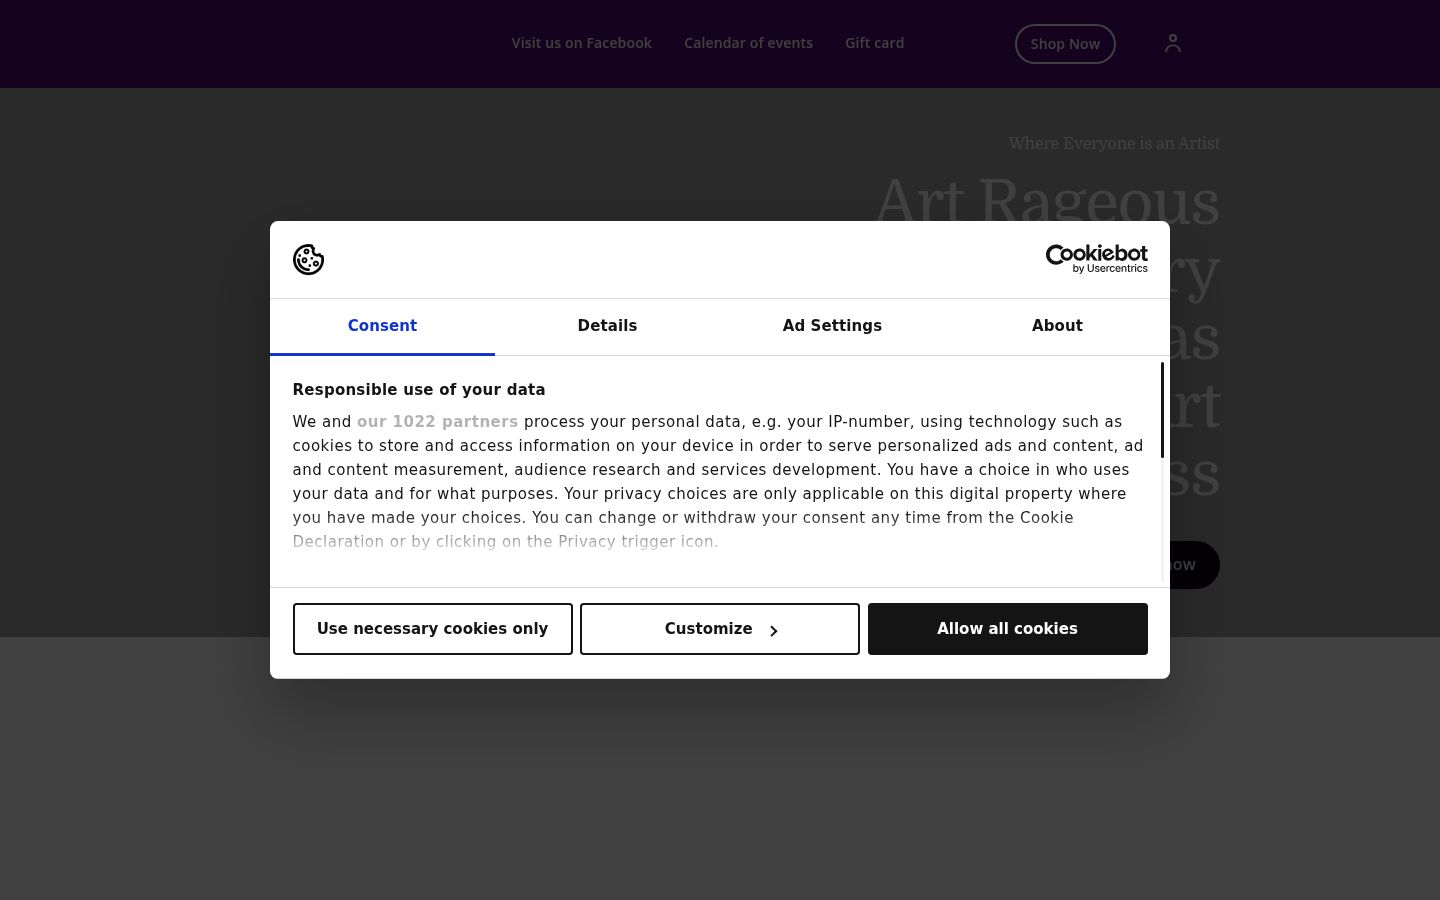Open the user account icon in header
Image resolution: width=1440 pixels, height=900 pixels.
coord(1173,43)
